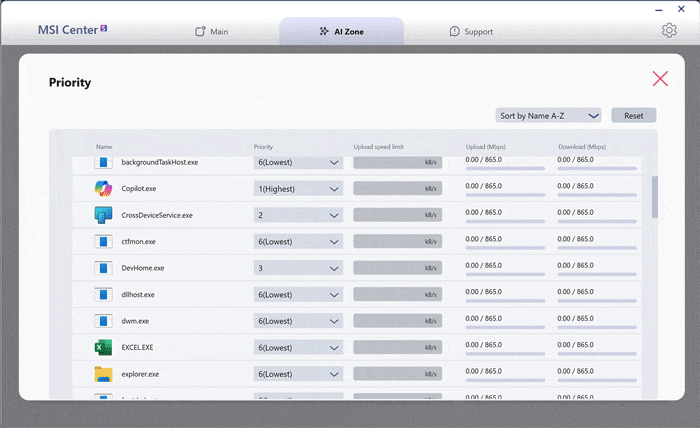Click the MSI Center logo
Image resolution: width=700 pixels, height=428 pixels.
72,30
